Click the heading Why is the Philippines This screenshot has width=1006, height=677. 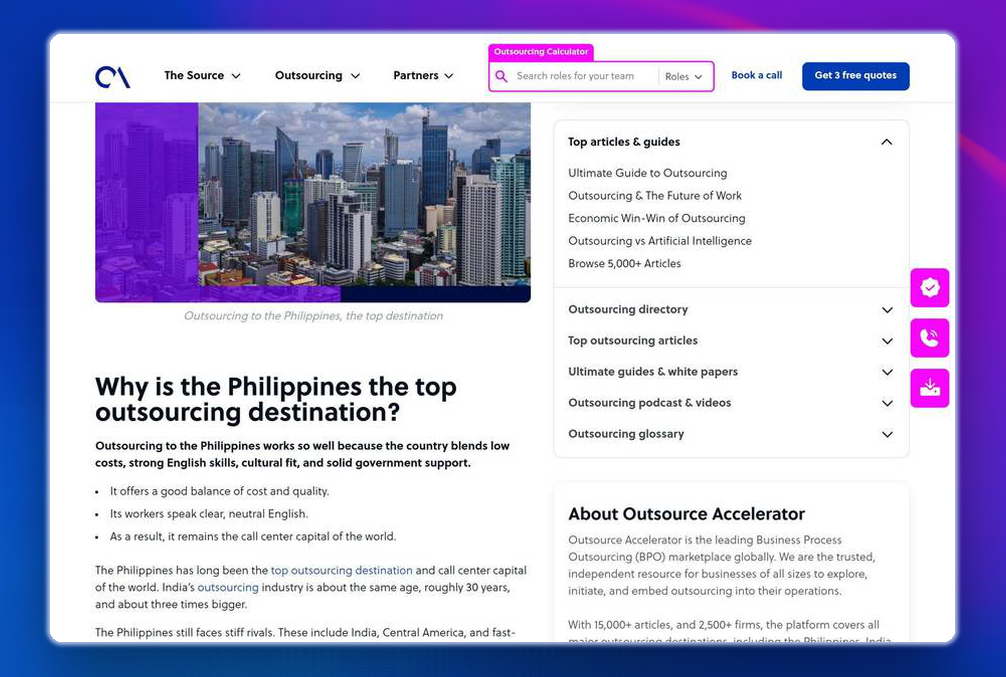click(x=276, y=399)
